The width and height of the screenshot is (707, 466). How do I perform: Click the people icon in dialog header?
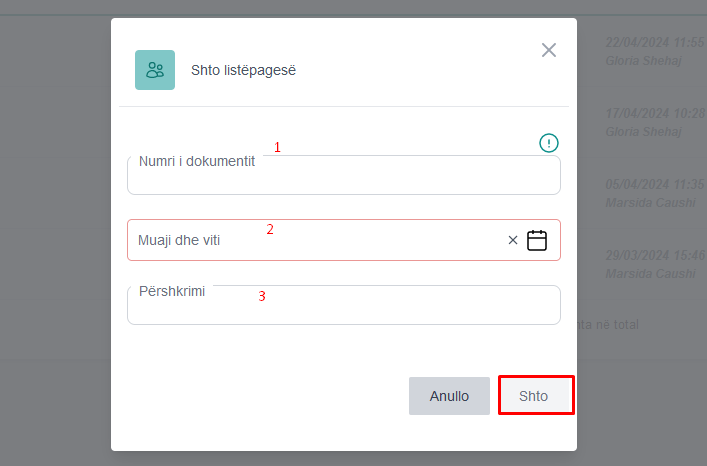(x=155, y=70)
